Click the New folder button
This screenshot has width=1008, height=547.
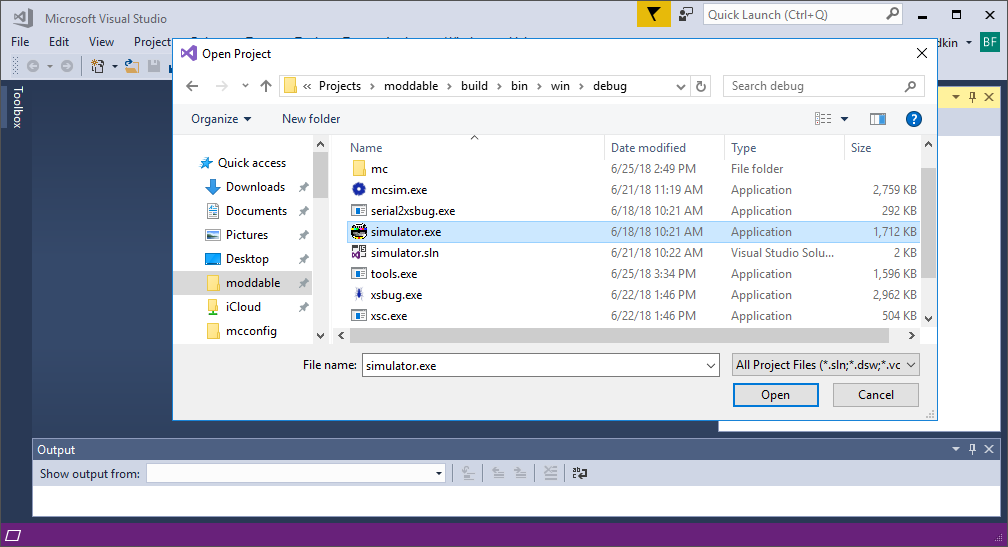point(311,119)
